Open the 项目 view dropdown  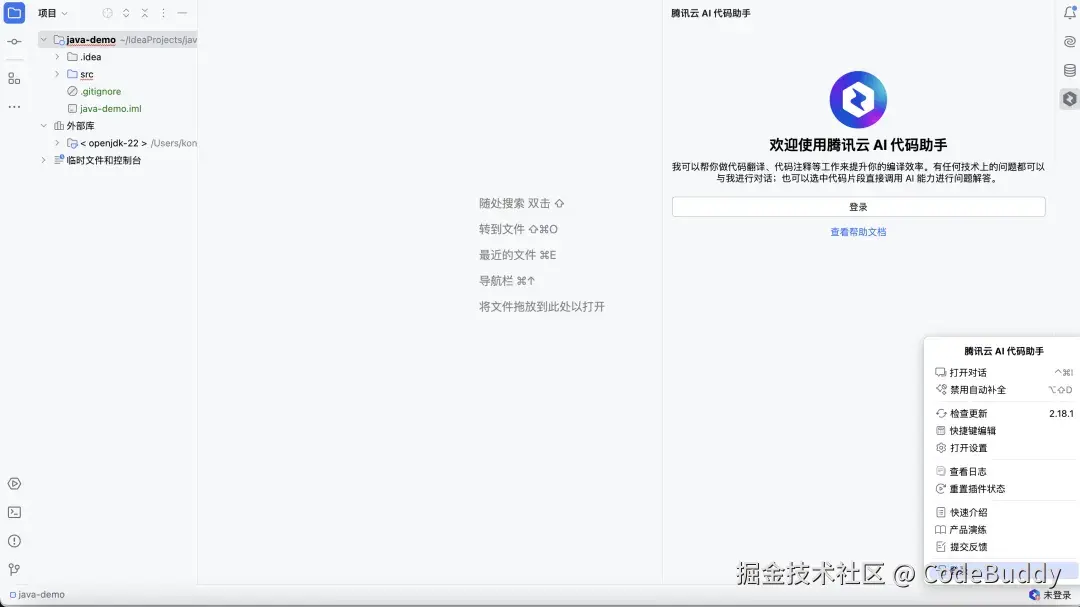coord(50,13)
